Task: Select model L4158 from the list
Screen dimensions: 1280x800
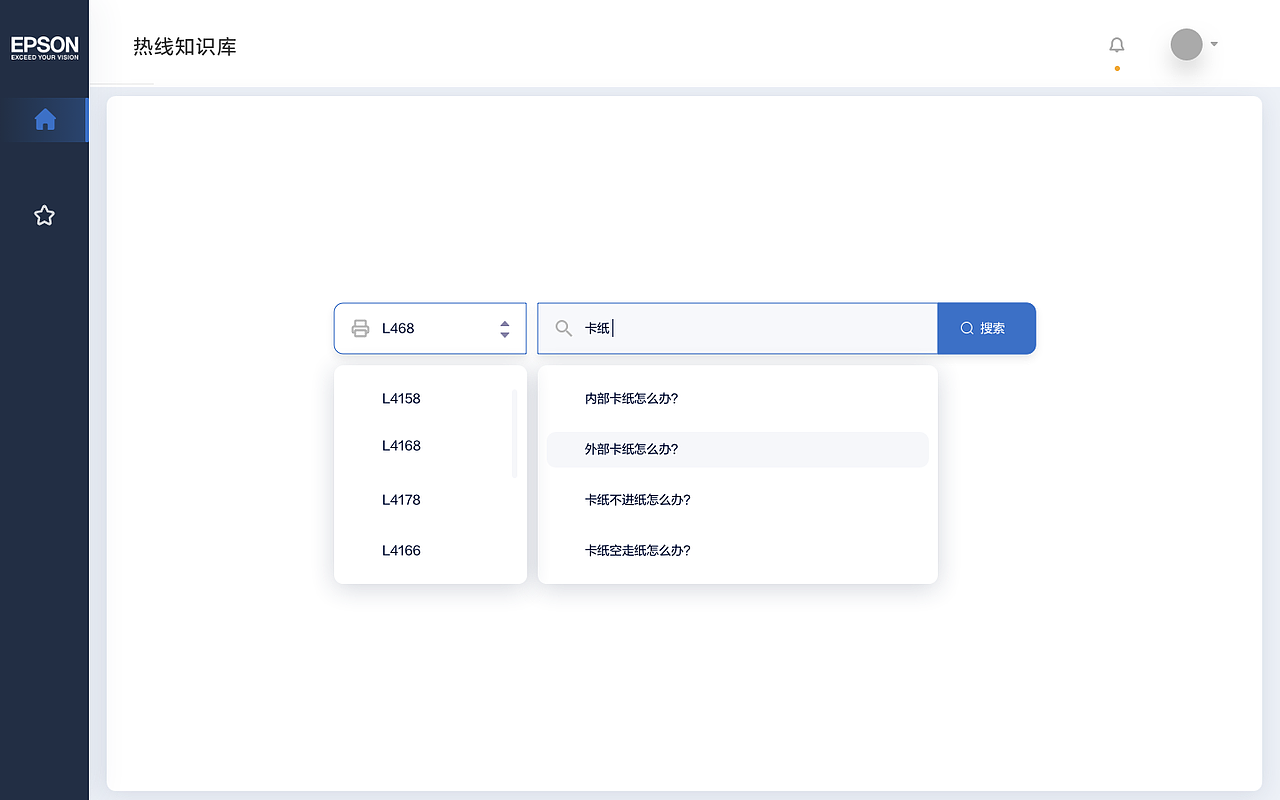Action: pos(401,398)
